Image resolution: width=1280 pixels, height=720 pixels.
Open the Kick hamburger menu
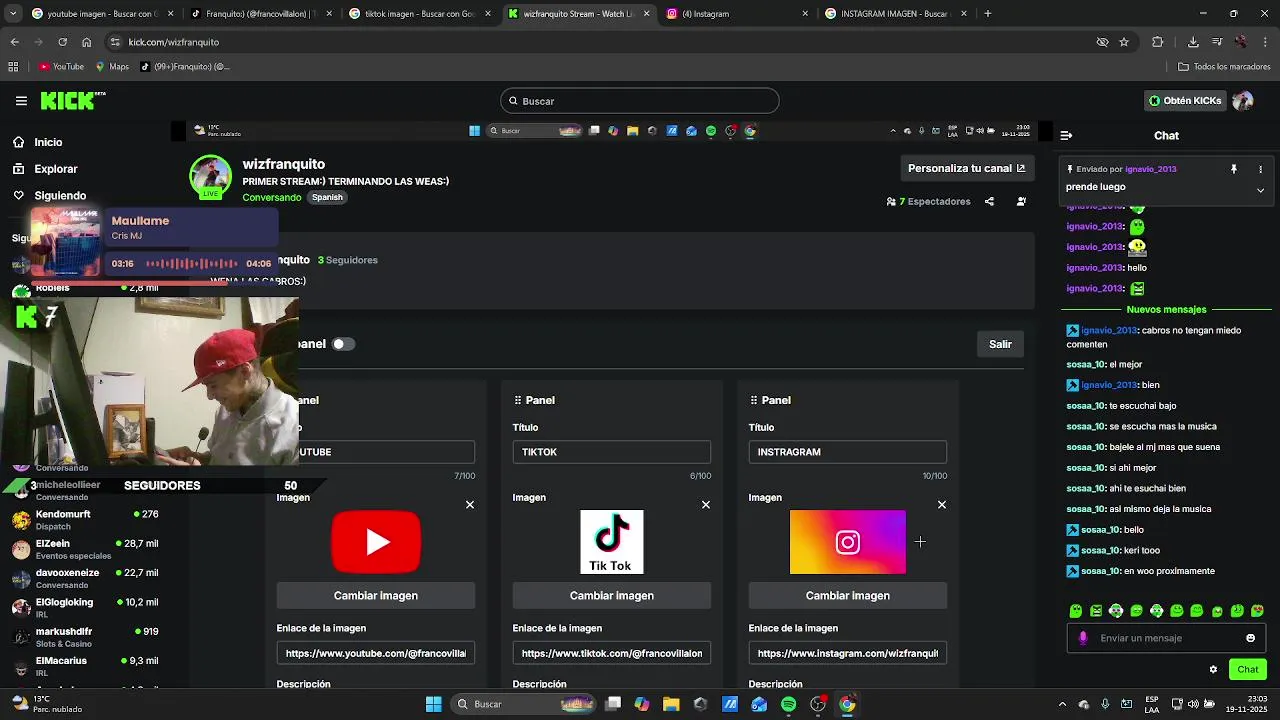click(x=21, y=101)
